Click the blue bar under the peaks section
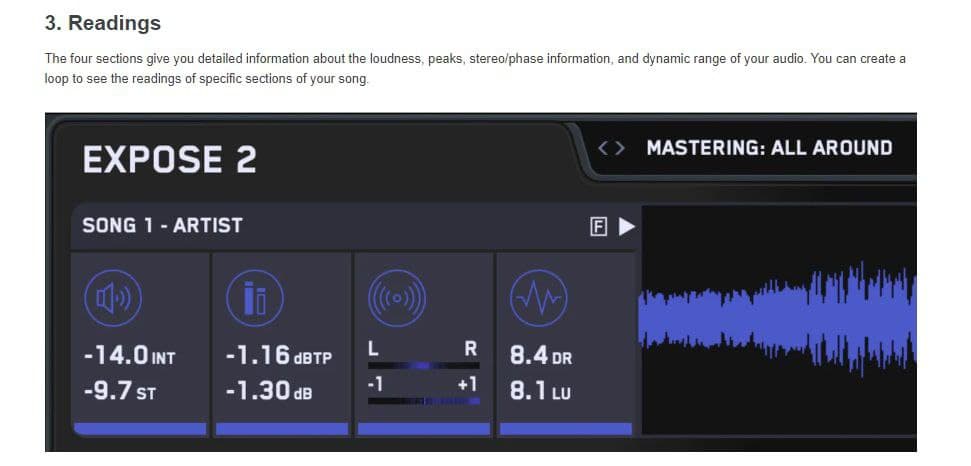The image size is (971, 466). click(282, 429)
